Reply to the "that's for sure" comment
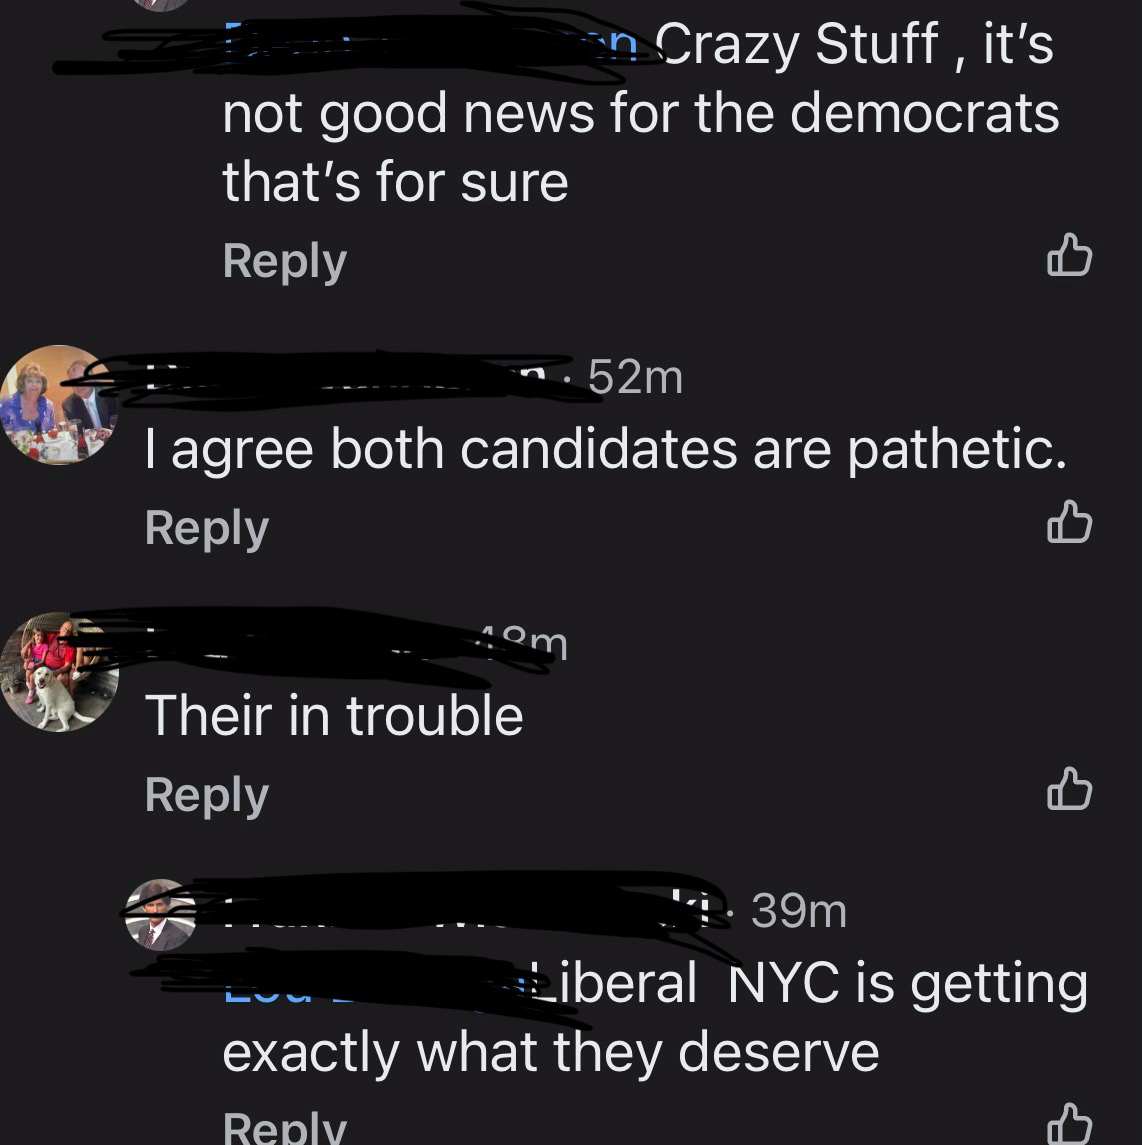This screenshot has width=1142, height=1145. tap(284, 261)
